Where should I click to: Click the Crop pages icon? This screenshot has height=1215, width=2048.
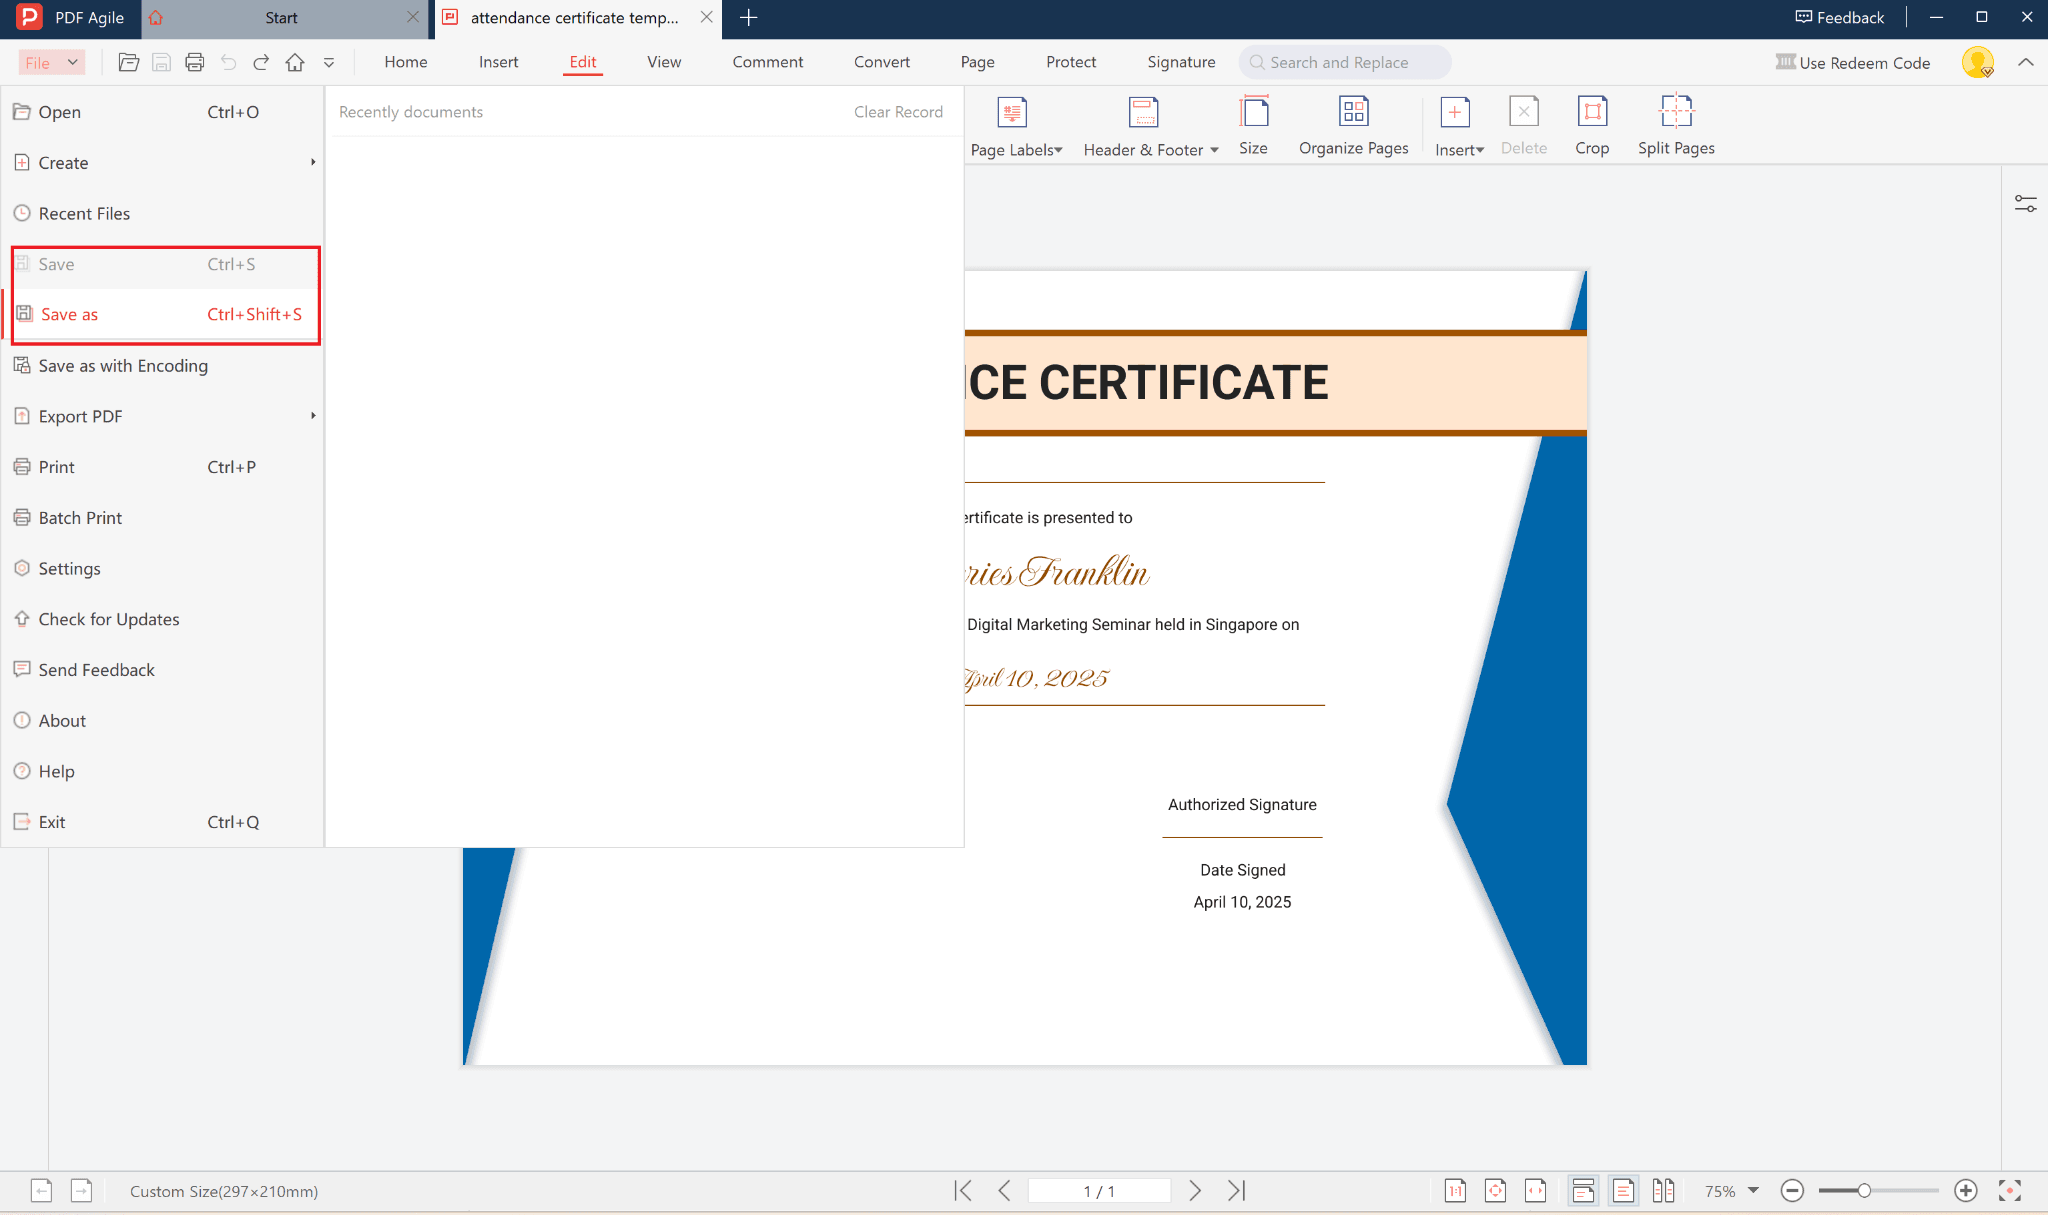[x=1591, y=112]
